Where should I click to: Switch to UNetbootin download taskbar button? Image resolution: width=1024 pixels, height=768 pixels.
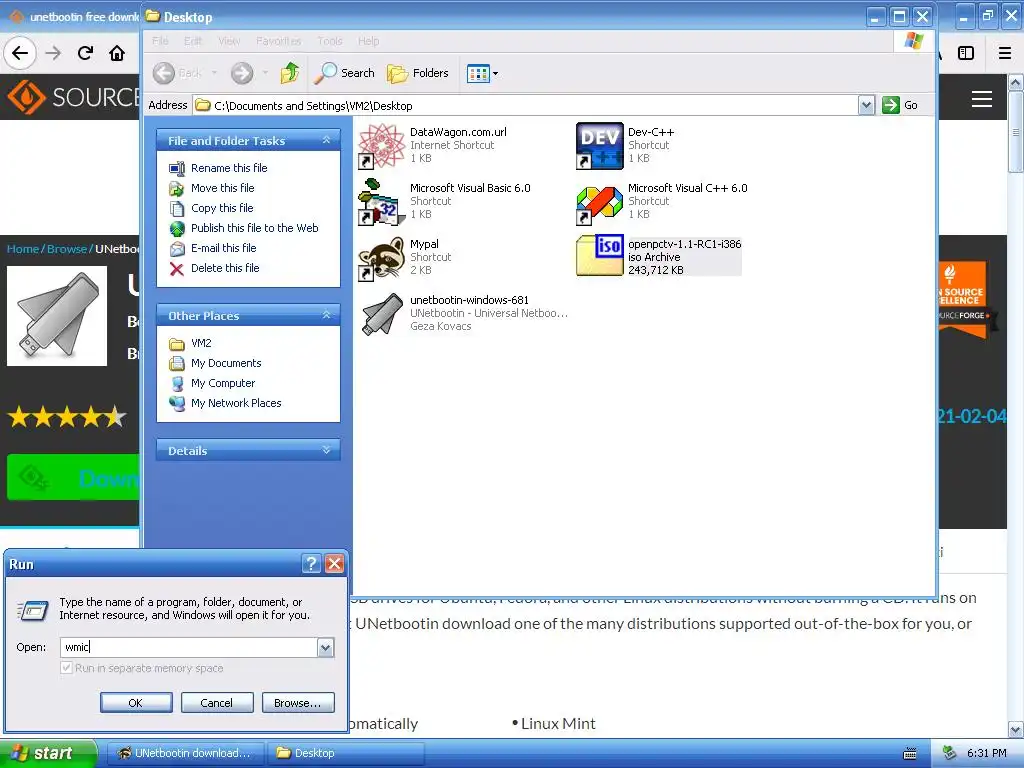pos(185,753)
